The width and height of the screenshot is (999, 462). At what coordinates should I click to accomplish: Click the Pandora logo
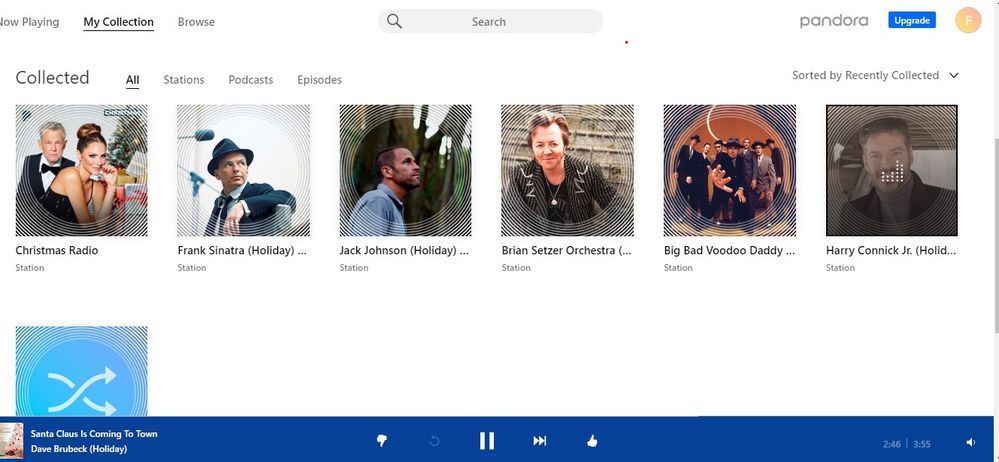point(833,21)
